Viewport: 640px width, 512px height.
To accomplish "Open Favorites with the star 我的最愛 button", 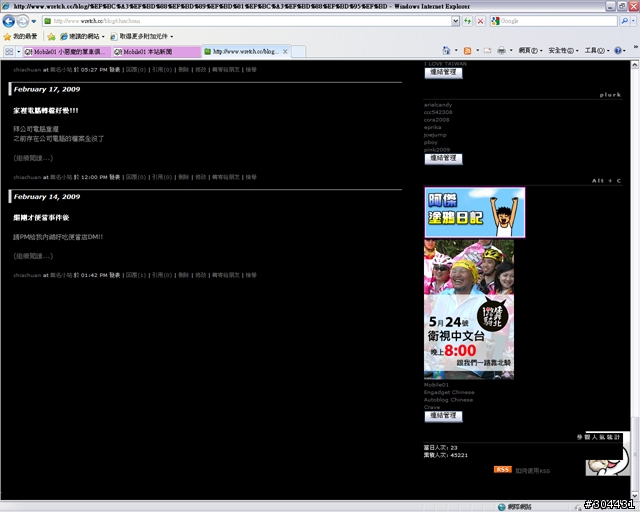I will pyautogui.click(x=20, y=36).
